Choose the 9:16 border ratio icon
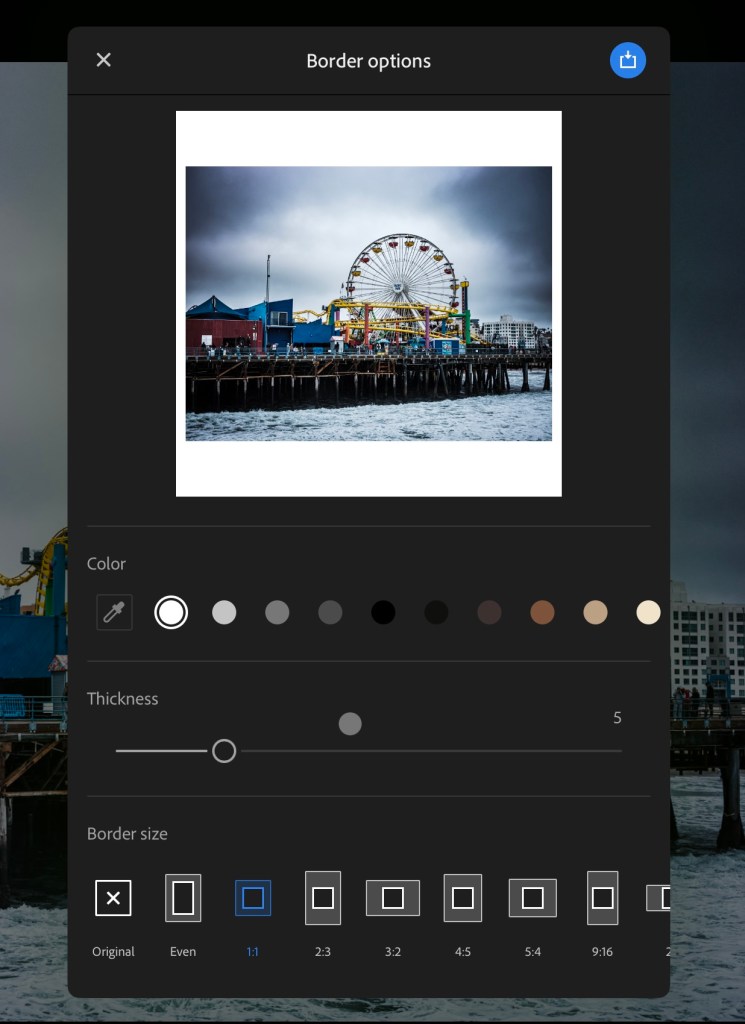The image size is (745, 1024). [602, 898]
